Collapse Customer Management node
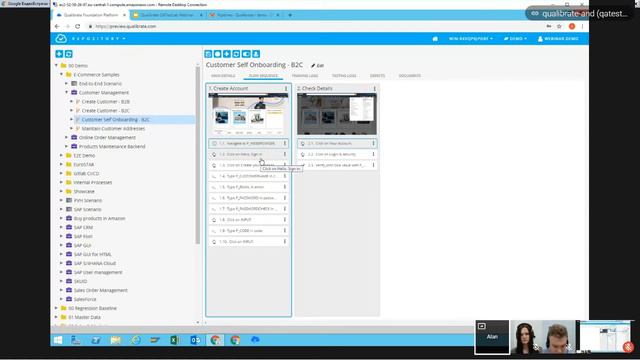This screenshot has height=360, width=640. [67, 92]
